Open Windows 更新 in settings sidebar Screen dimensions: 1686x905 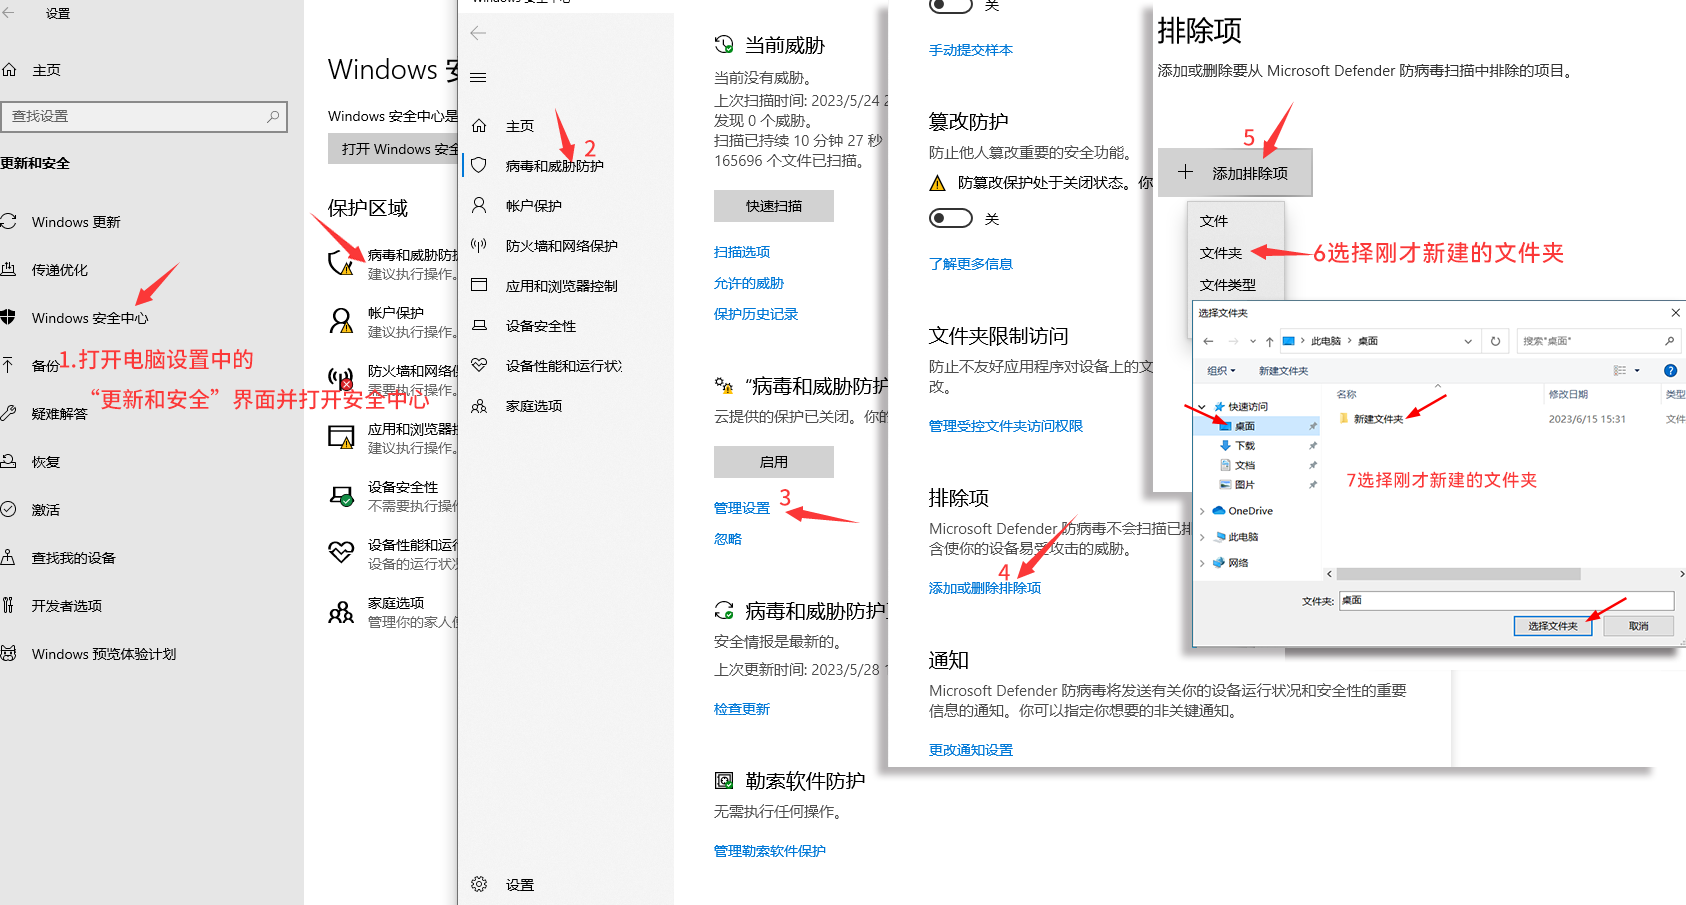[76, 222]
